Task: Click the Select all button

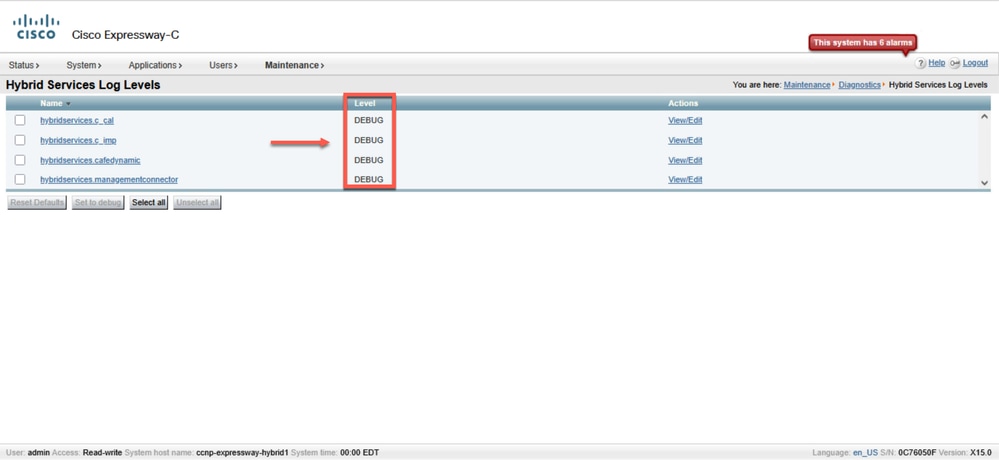Action: [148, 203]
